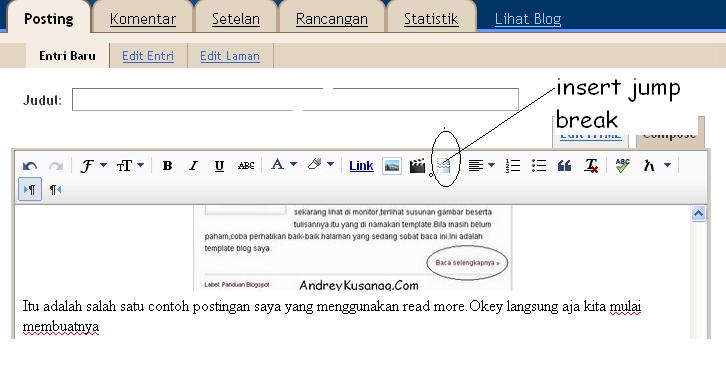Open the font family menu icon
Viewport: 726px width, 384px height.
click(x=87, y=165)
